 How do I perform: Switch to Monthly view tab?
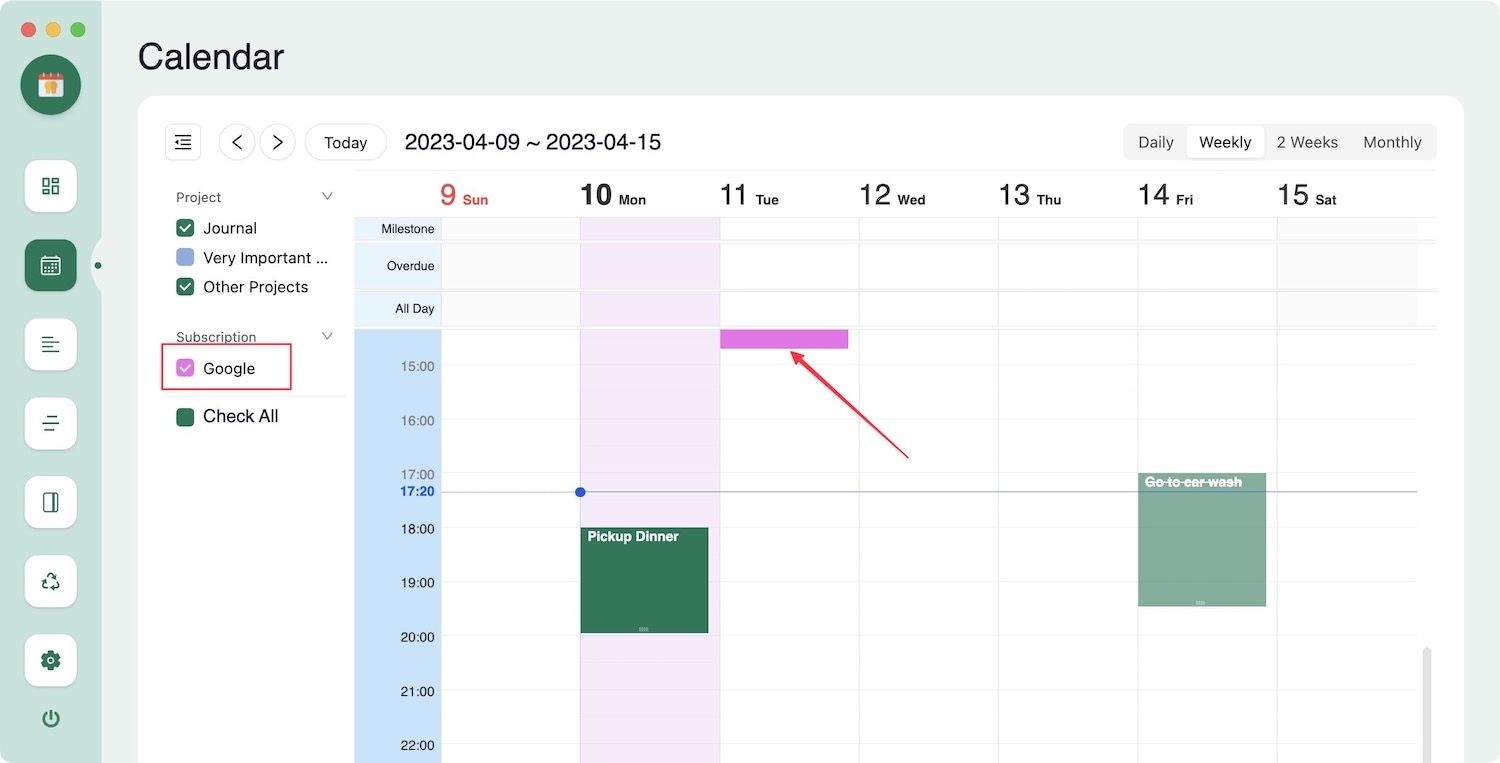(x=1392, y=142)
